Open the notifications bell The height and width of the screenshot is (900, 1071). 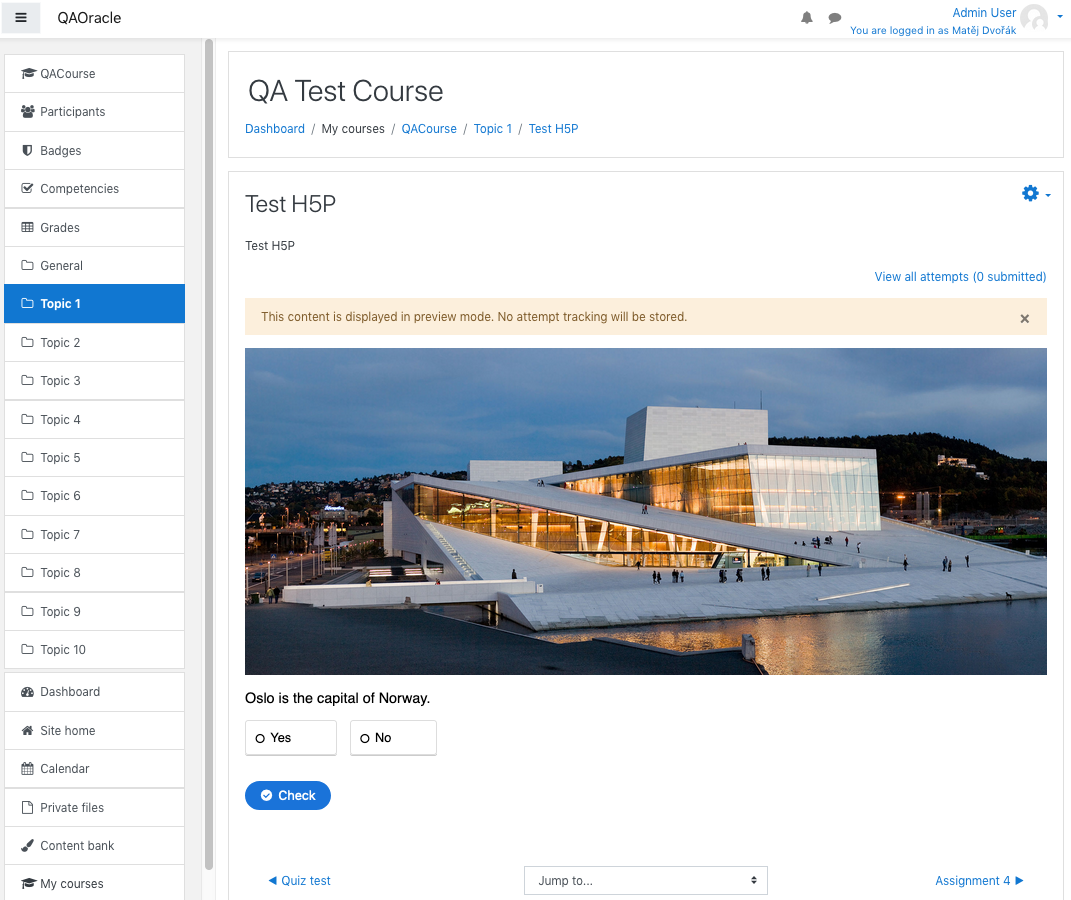[807, 18]
